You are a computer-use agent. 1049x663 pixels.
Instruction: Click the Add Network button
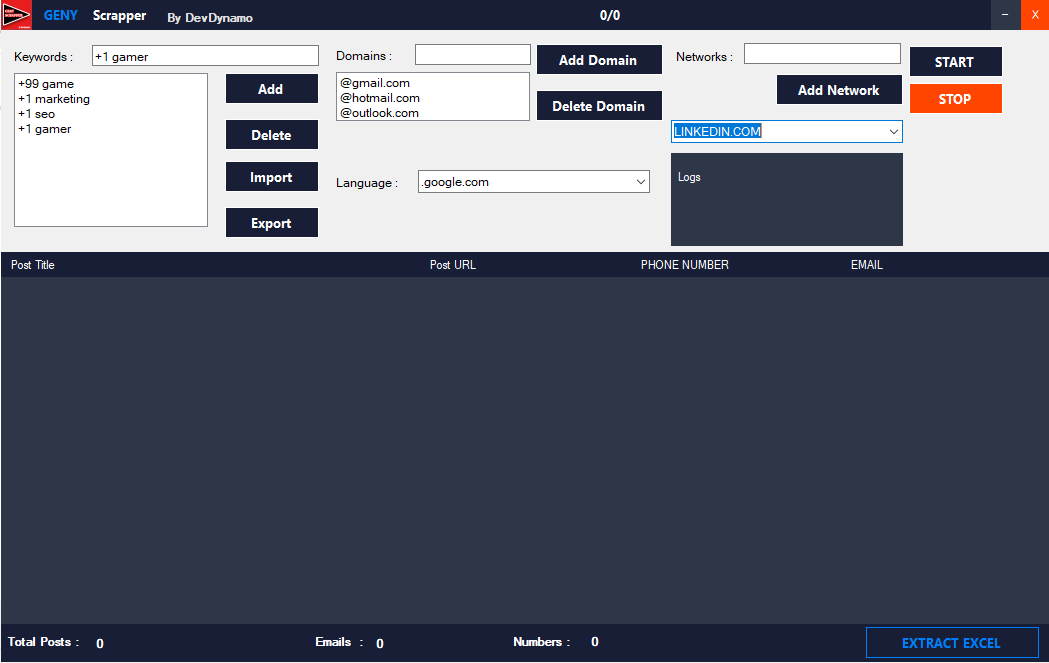coord(838,90)
